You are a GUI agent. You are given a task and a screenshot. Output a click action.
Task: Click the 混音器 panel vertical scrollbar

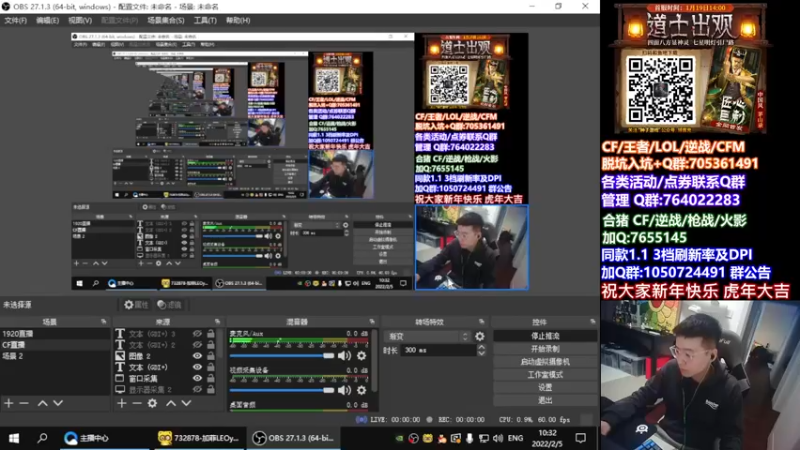375,362
